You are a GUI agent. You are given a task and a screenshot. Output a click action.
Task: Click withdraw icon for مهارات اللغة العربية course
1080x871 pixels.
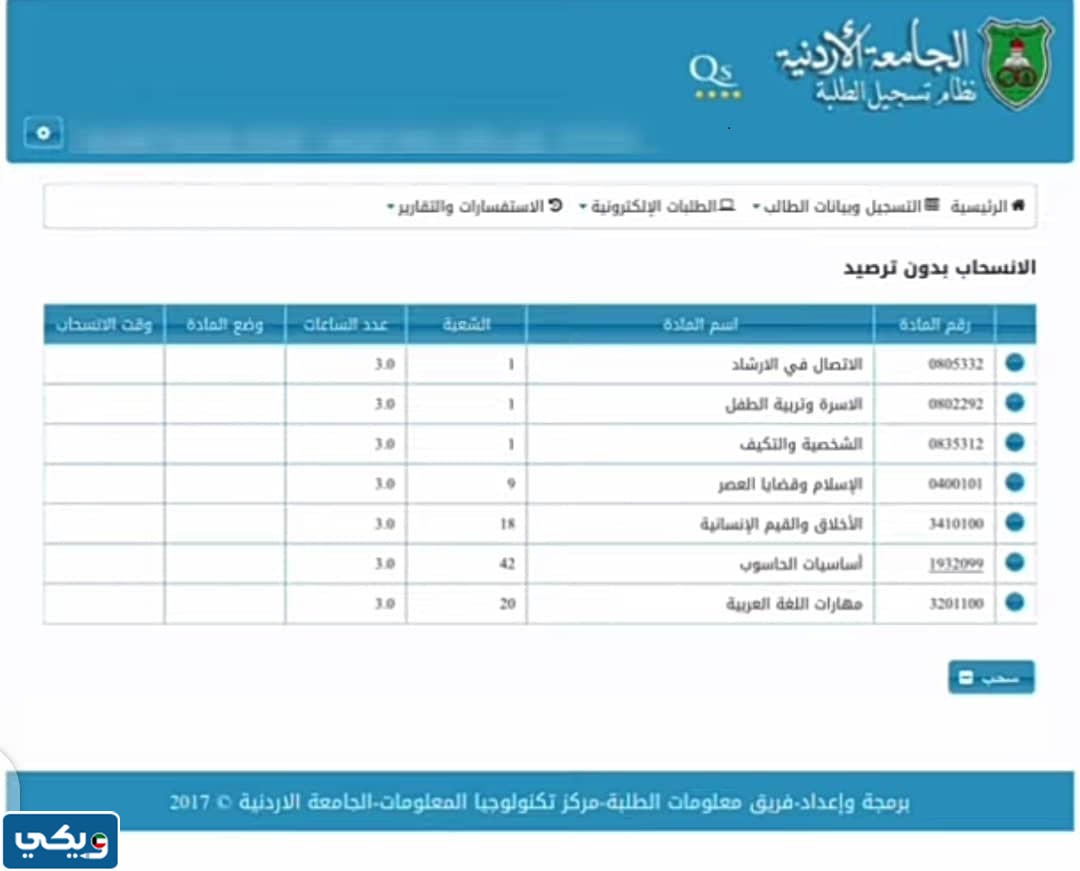click(x=1014, y=603)
